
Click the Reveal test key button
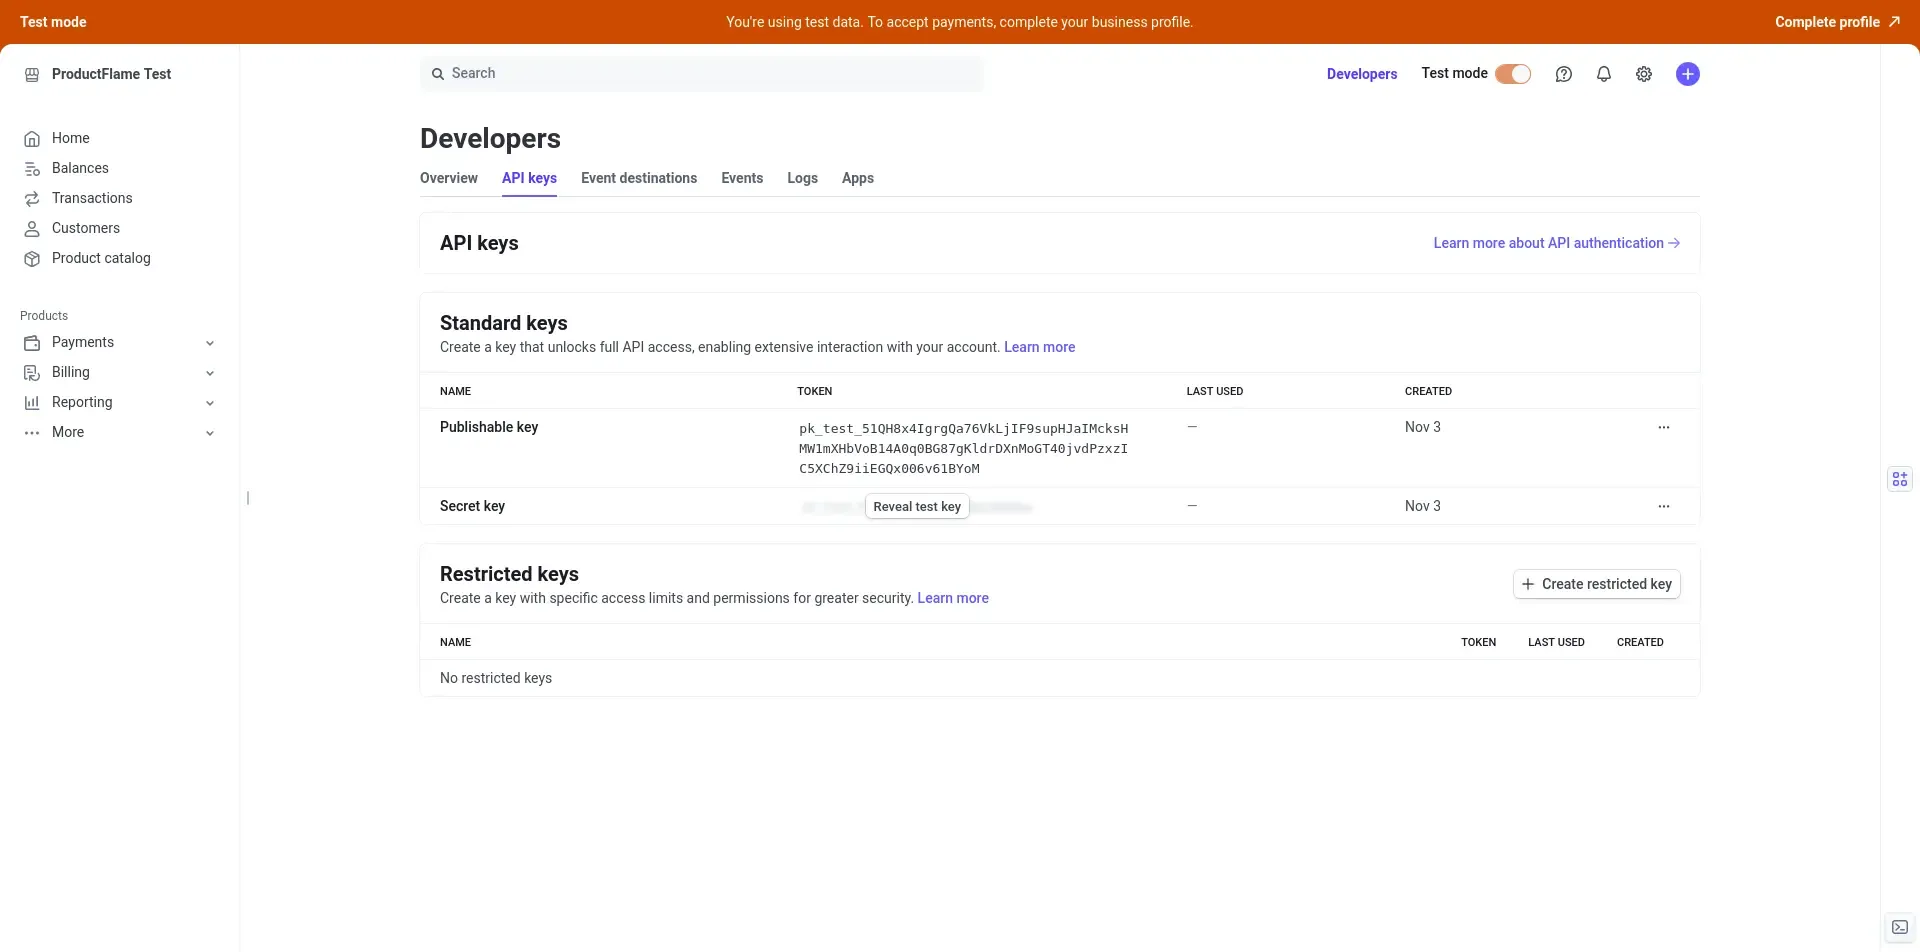(917, 507)
